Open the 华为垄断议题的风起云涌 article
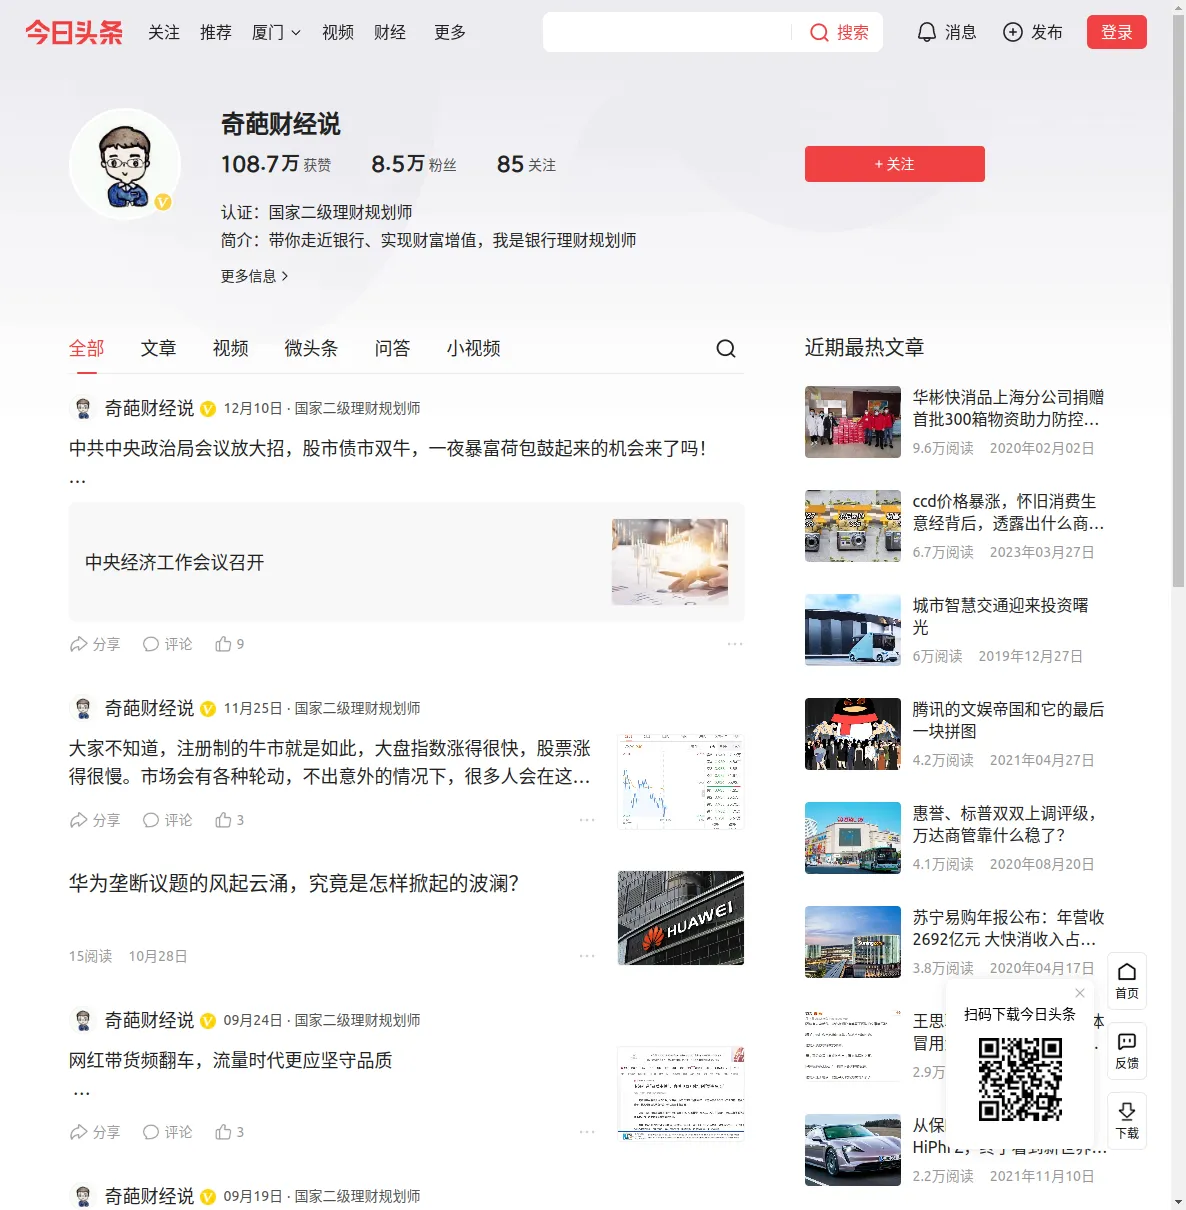The image size is (1186, 1210). [294, 883]
